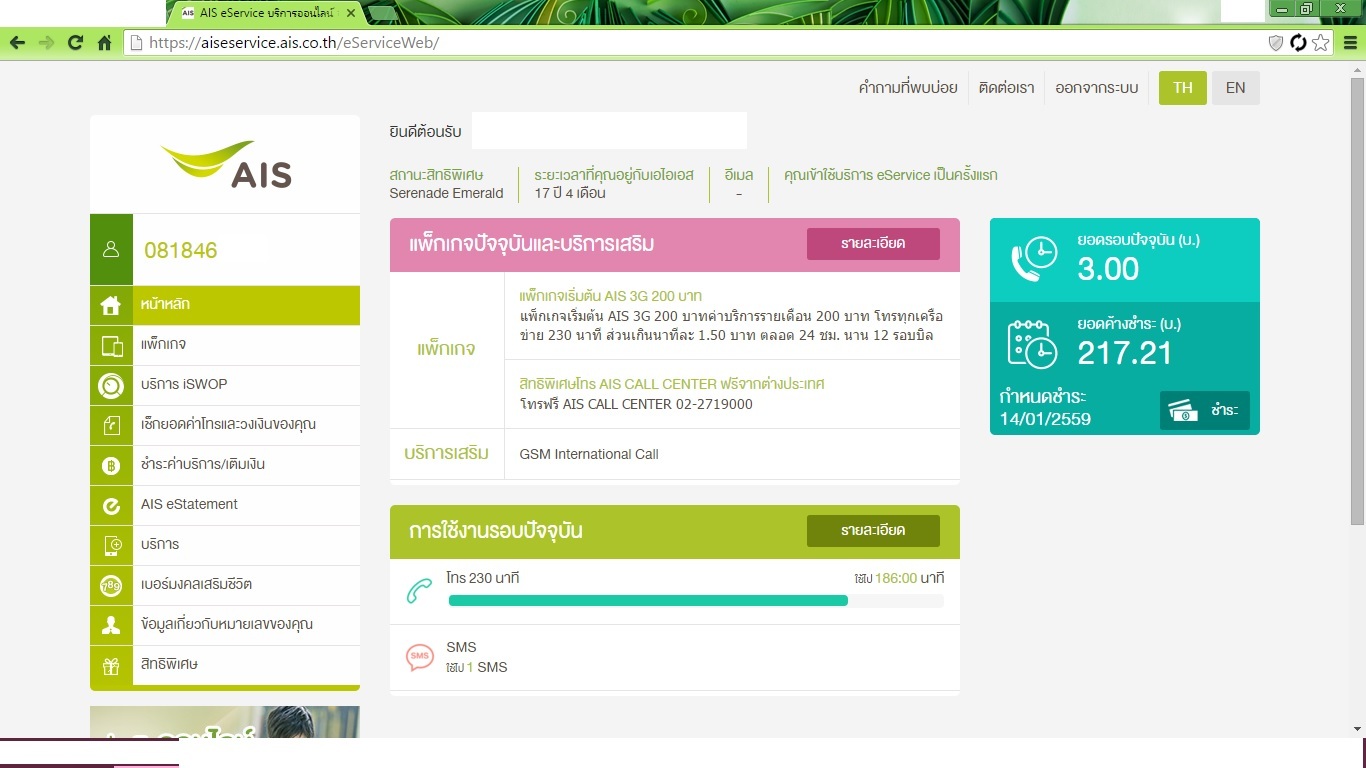
Task: Click the due date 14/01/2559
Action: [1045, 419]
